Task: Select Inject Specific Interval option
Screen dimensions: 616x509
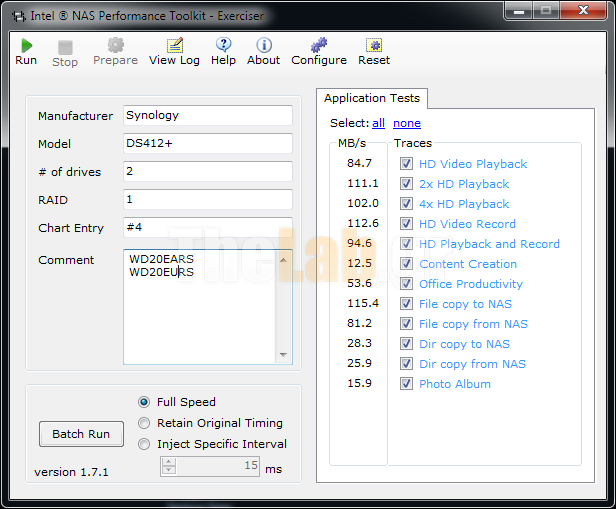Action: pos(144,444)
